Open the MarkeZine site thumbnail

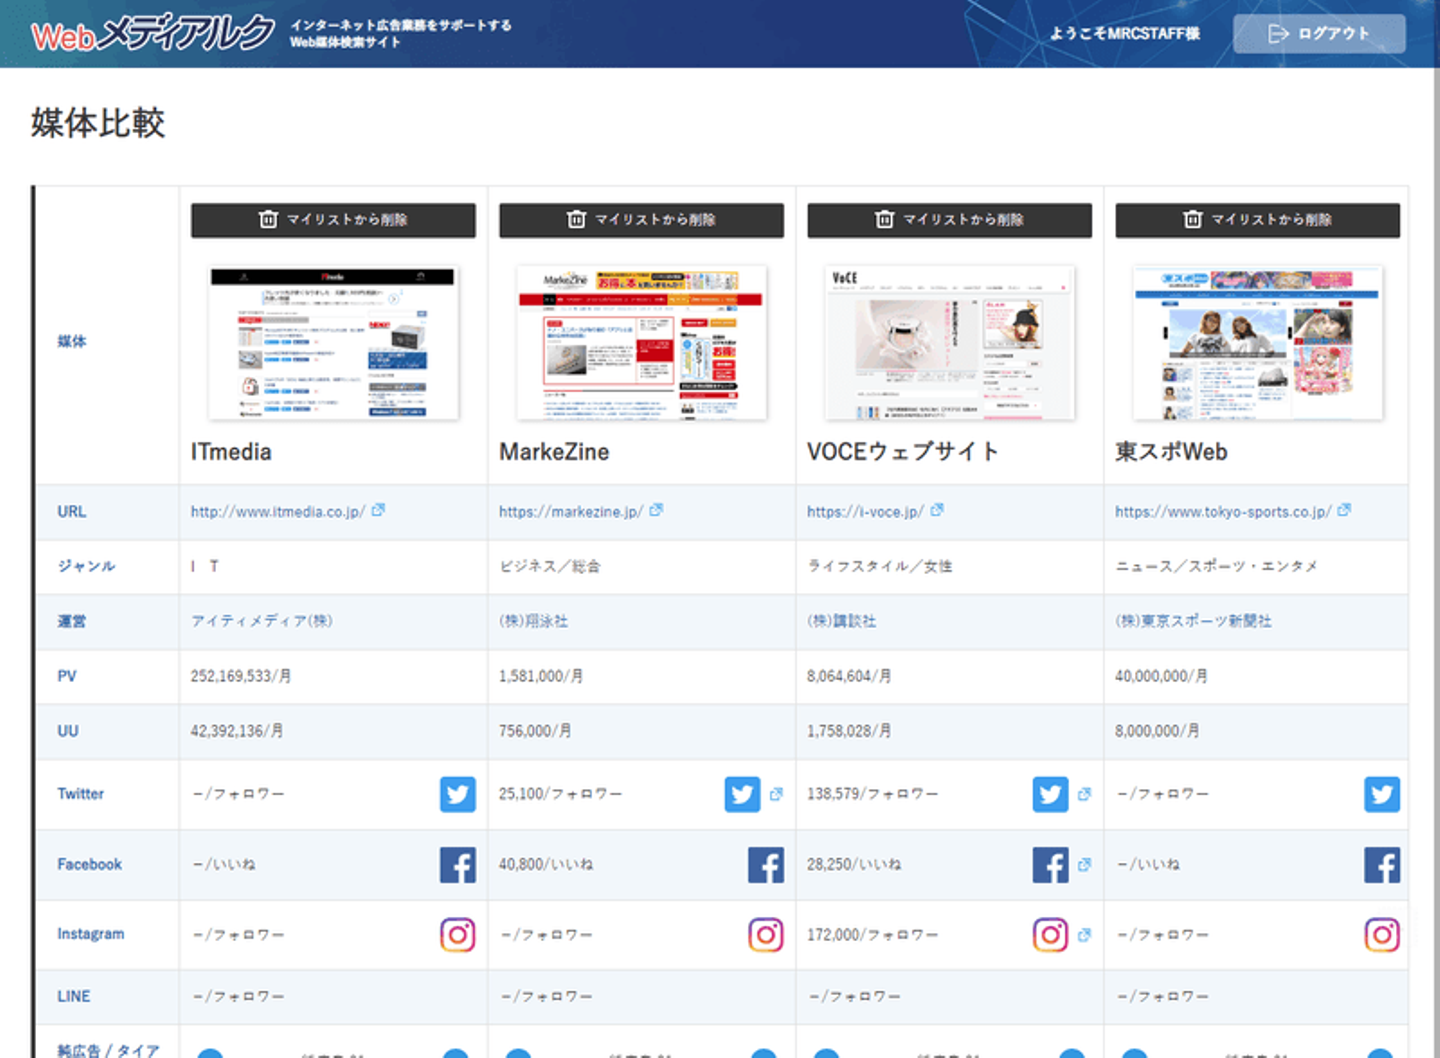[x=641, y=343]
